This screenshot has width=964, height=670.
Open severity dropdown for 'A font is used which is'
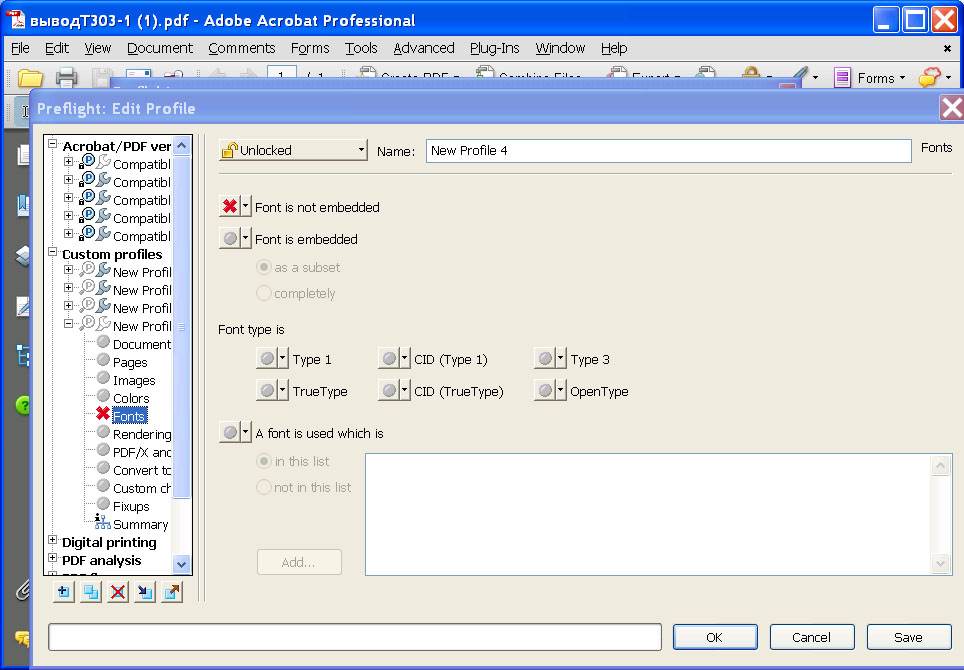pyautogui.click(x=245, y=432)
